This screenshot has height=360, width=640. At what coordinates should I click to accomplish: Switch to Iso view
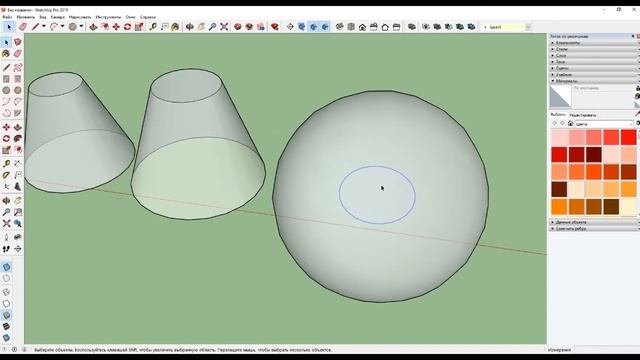[x=340, y=27]
